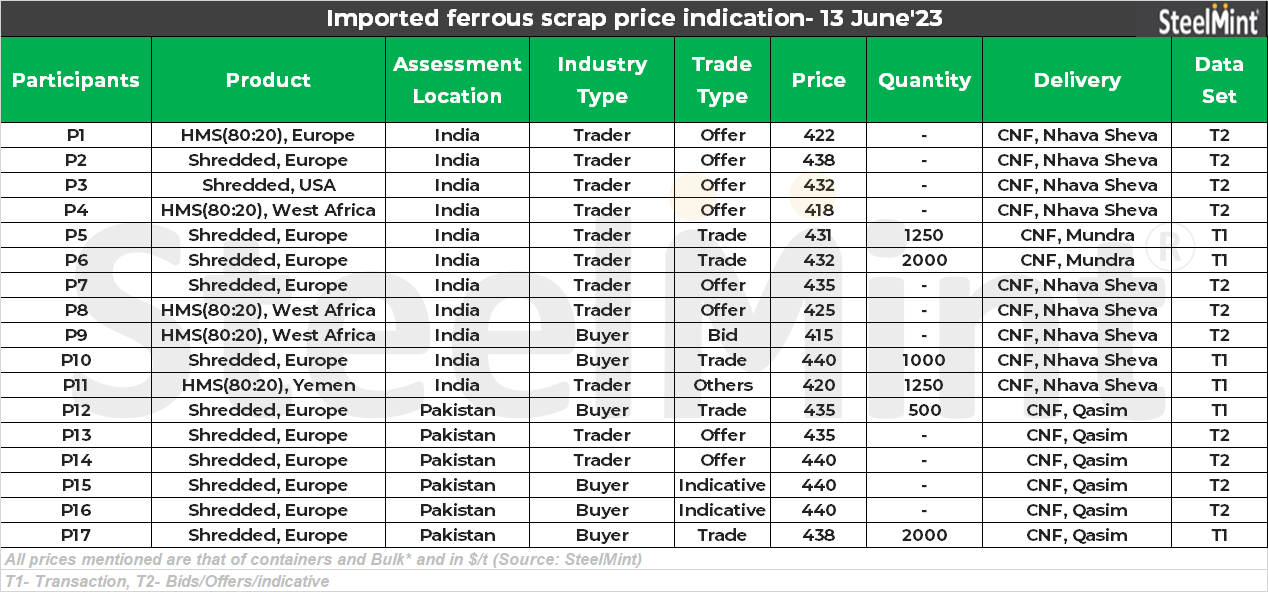
Task: Select the price cell showing 418
Action: click(818, 210)
